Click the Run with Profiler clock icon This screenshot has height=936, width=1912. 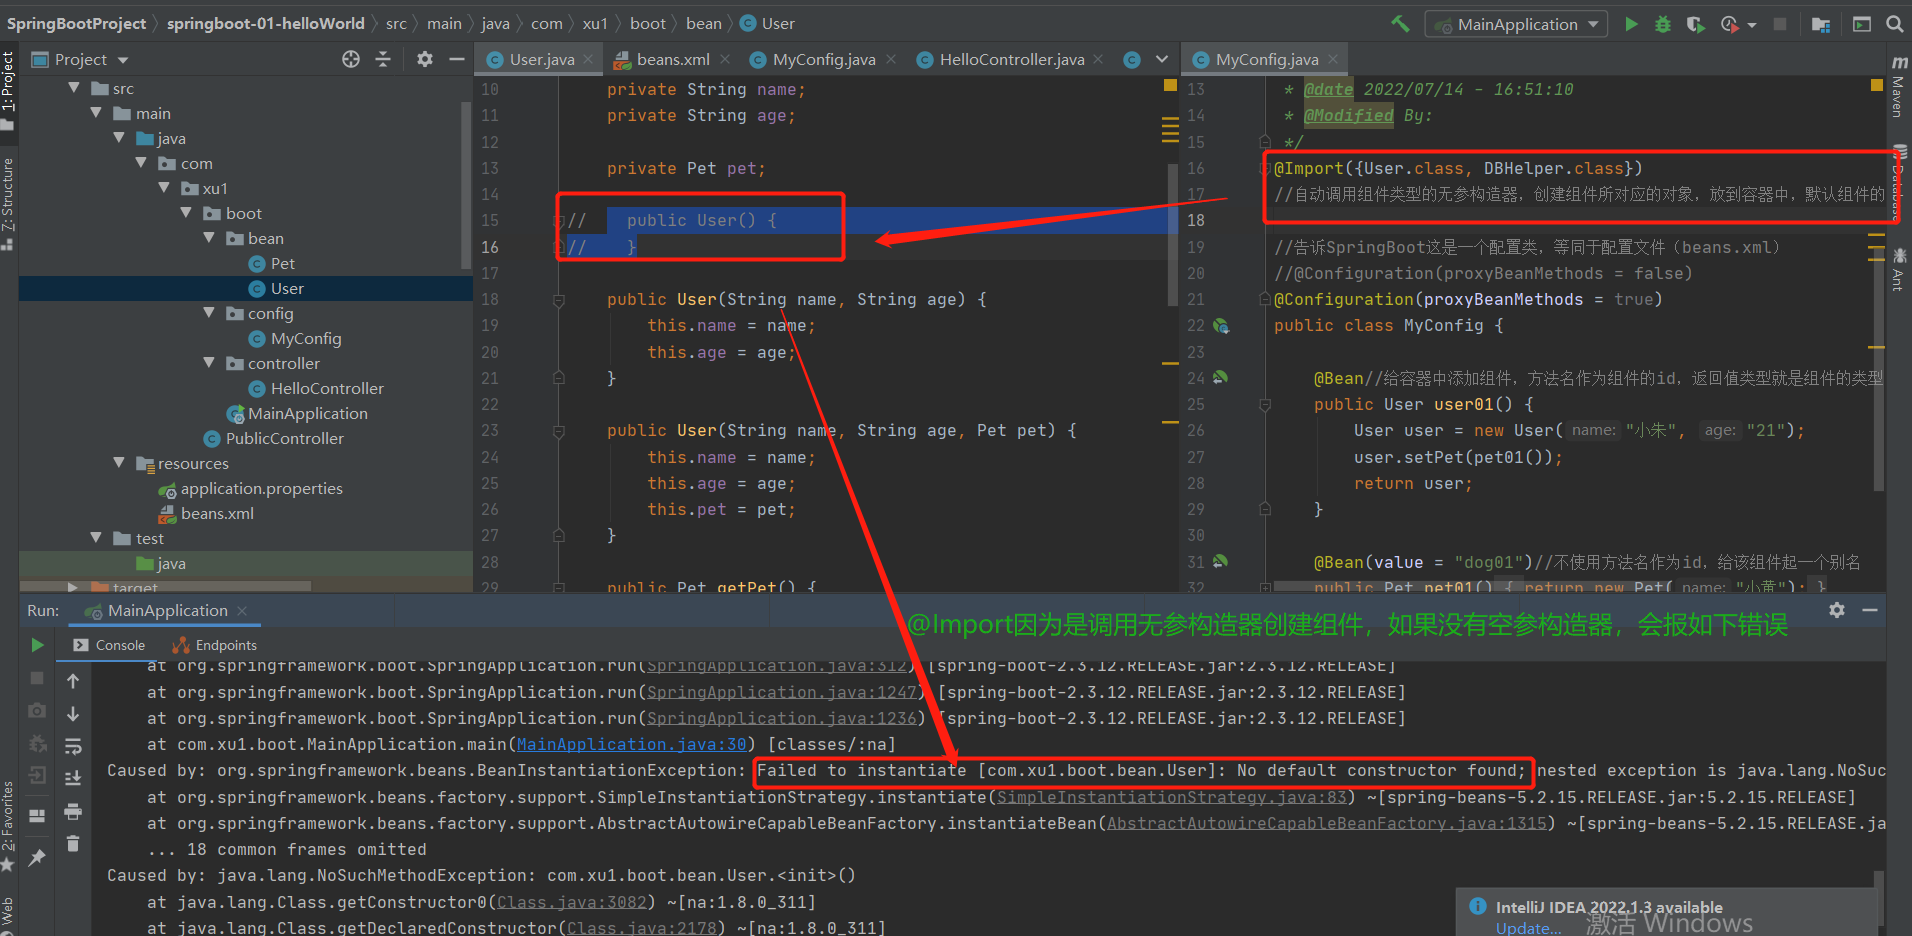point(1729,24)
